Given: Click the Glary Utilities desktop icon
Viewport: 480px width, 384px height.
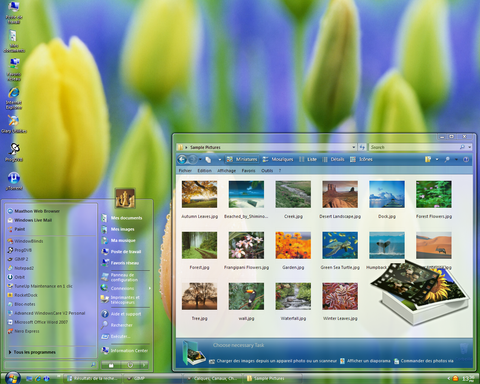Looking at the screenshot, I should click(x=14, y=124).
